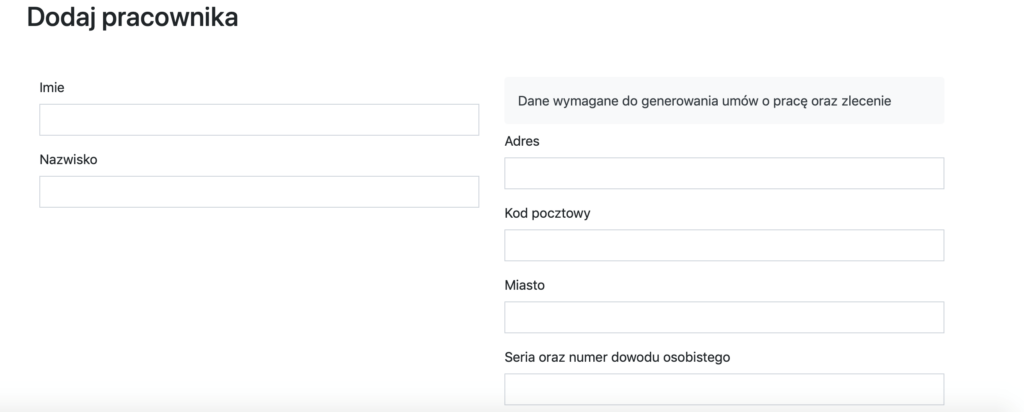Click the blank area below the Nazwisko field
1024x412 pixels.
[259, 300]
